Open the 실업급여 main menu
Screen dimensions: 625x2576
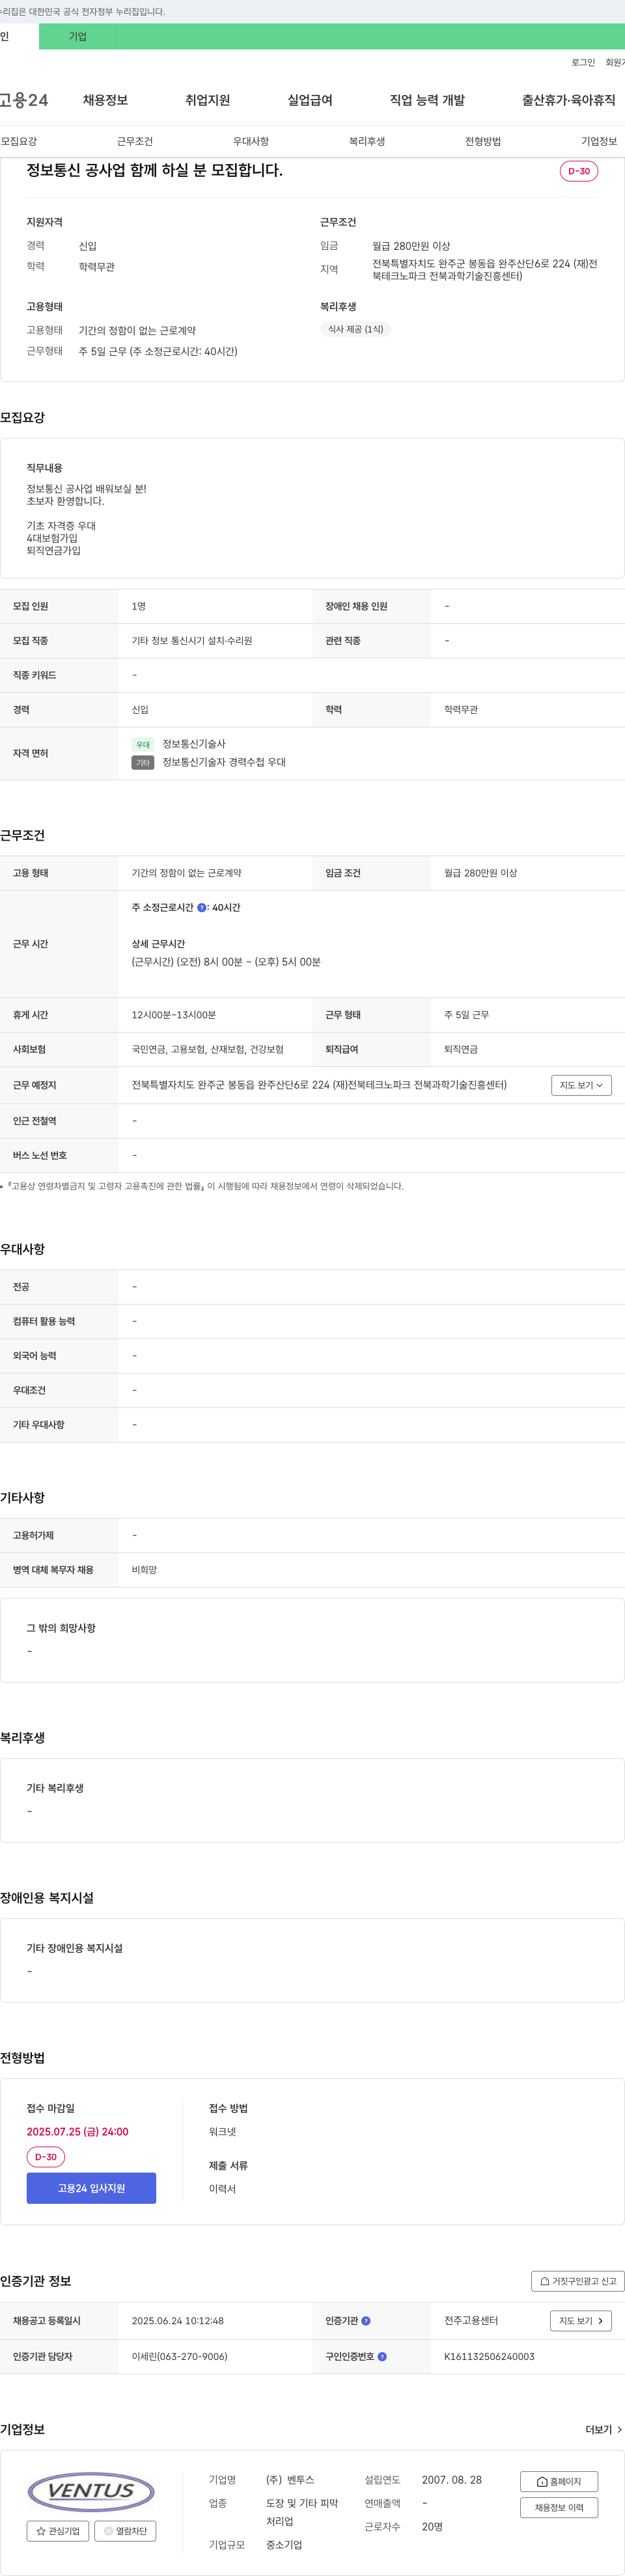coord(310,100)
